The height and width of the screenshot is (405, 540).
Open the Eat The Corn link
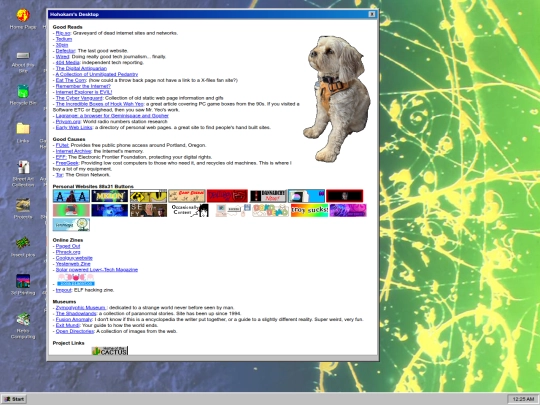[71, 80]
